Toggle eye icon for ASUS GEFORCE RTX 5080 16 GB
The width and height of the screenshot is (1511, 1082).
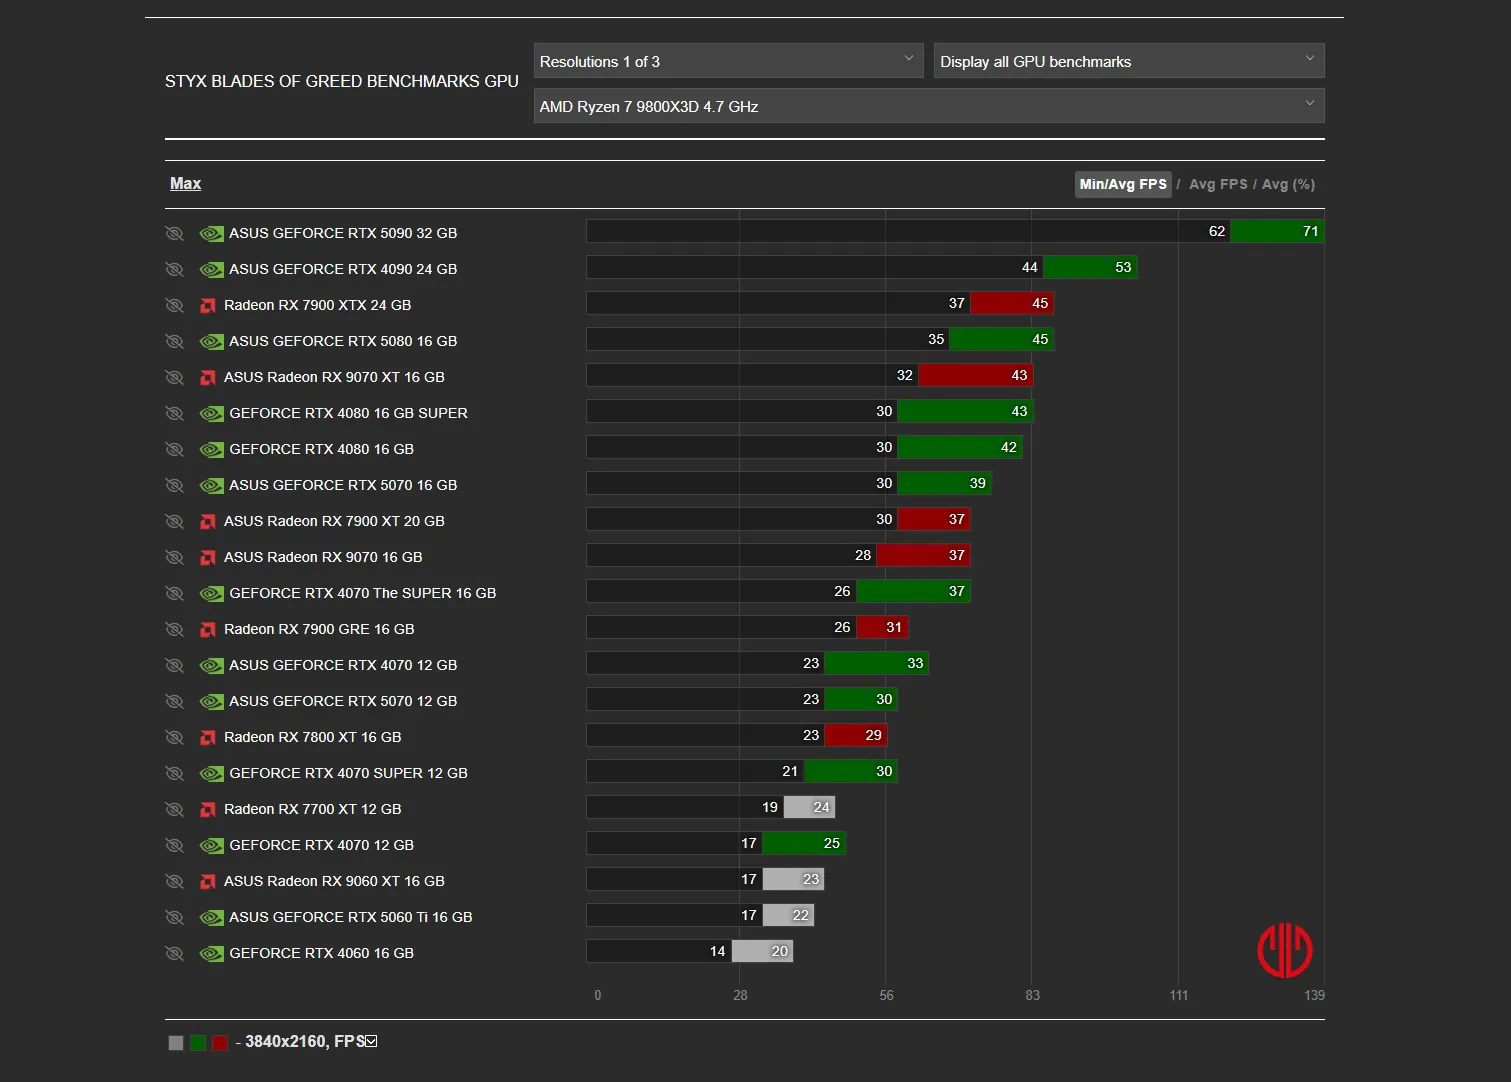pos(174,341)
